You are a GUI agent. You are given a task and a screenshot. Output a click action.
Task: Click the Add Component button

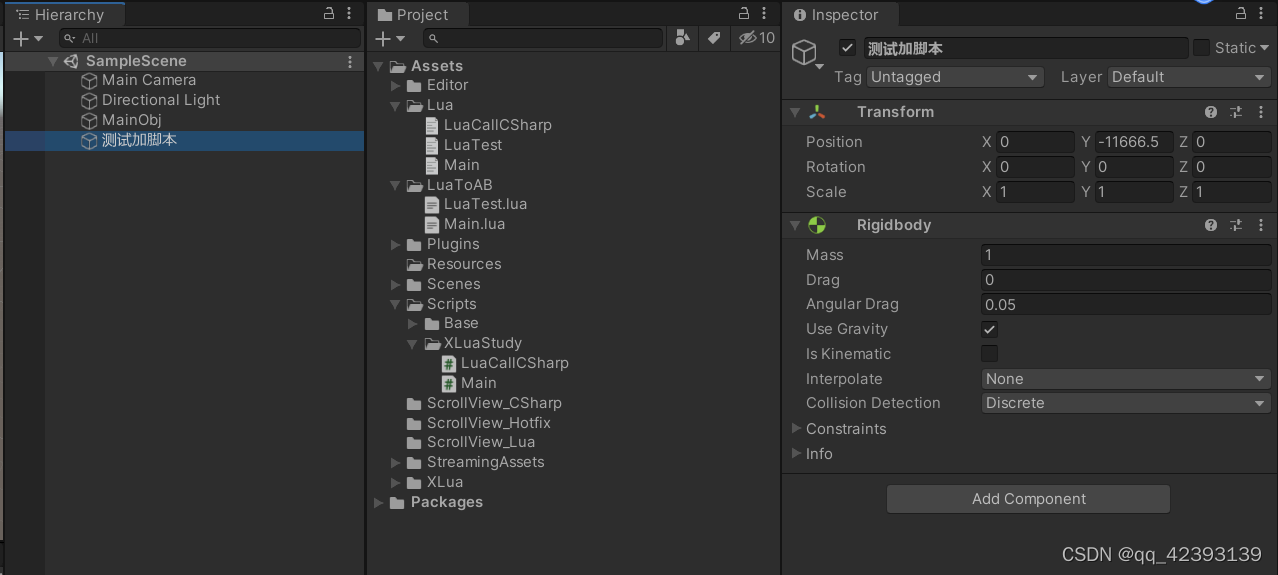[x=1029, y=499]
